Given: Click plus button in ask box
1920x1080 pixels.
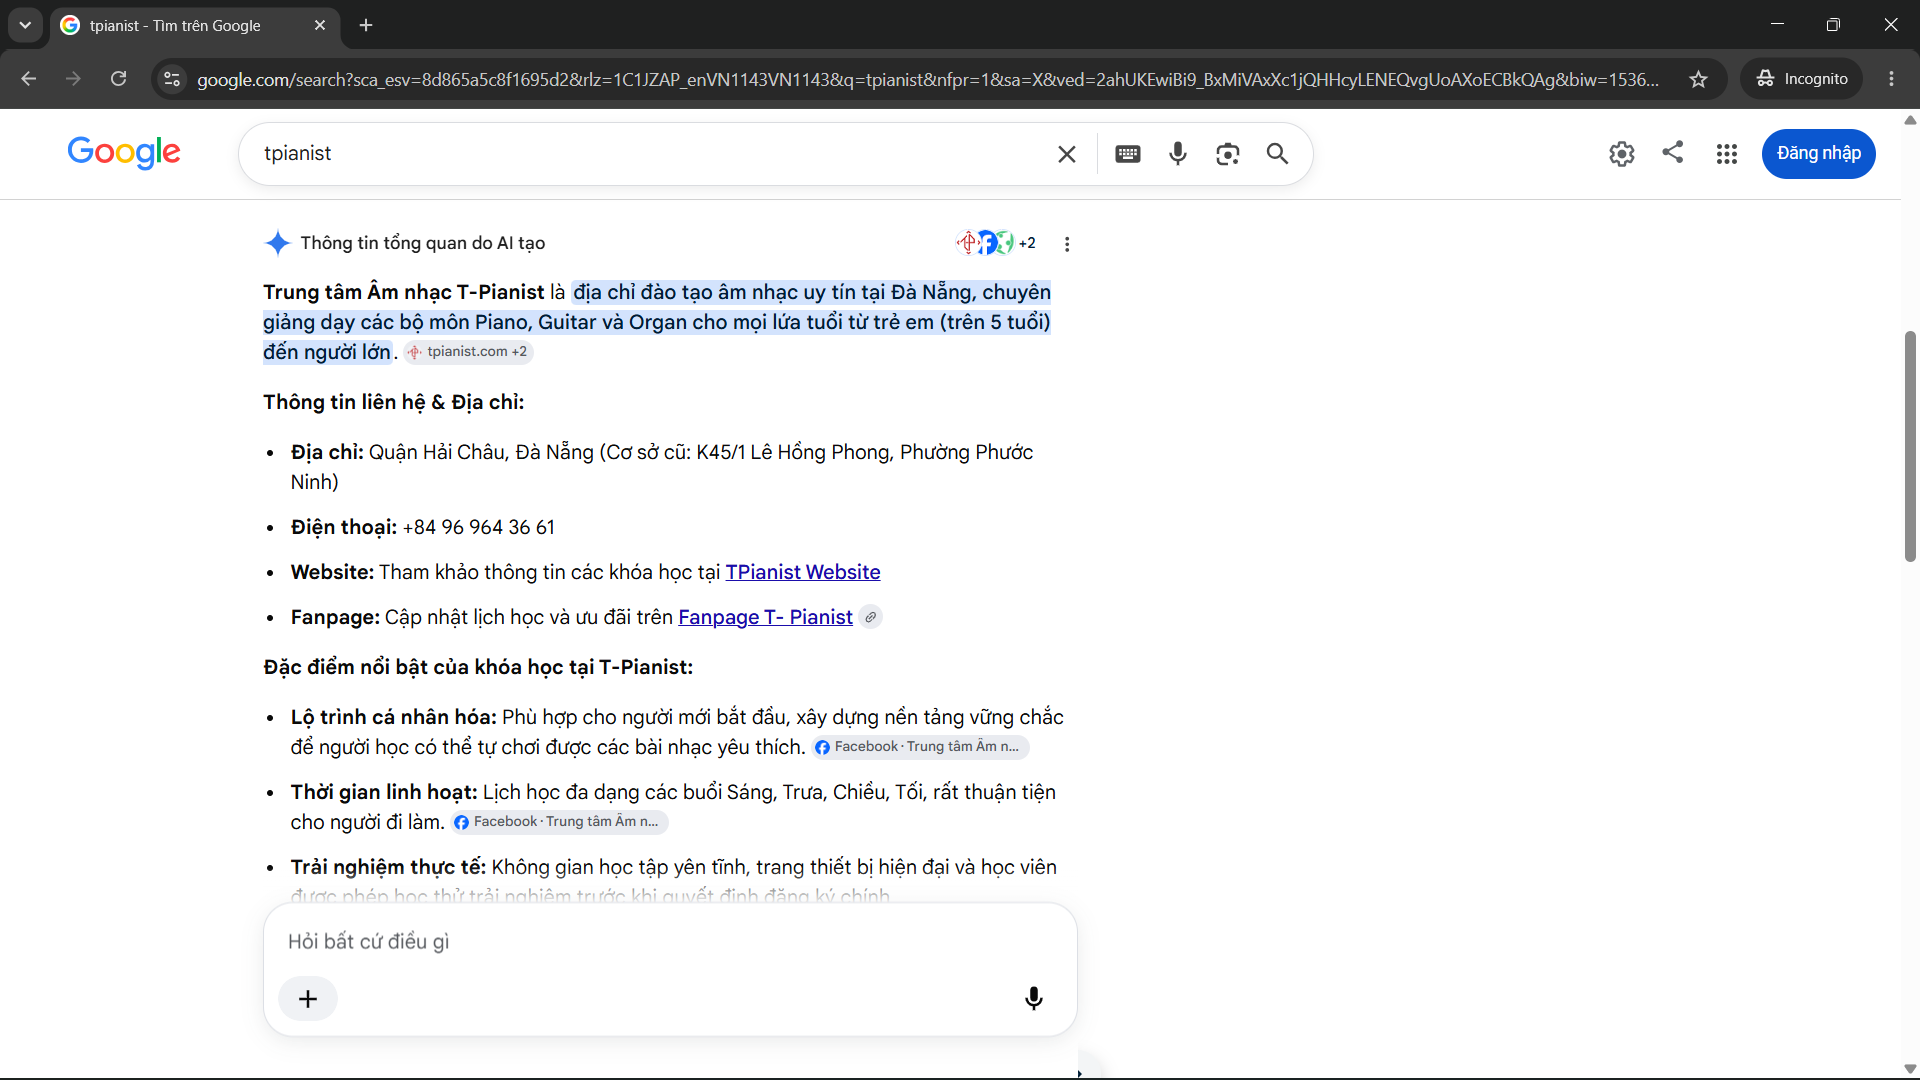Looking at the screenshot, I should [308, 999].
